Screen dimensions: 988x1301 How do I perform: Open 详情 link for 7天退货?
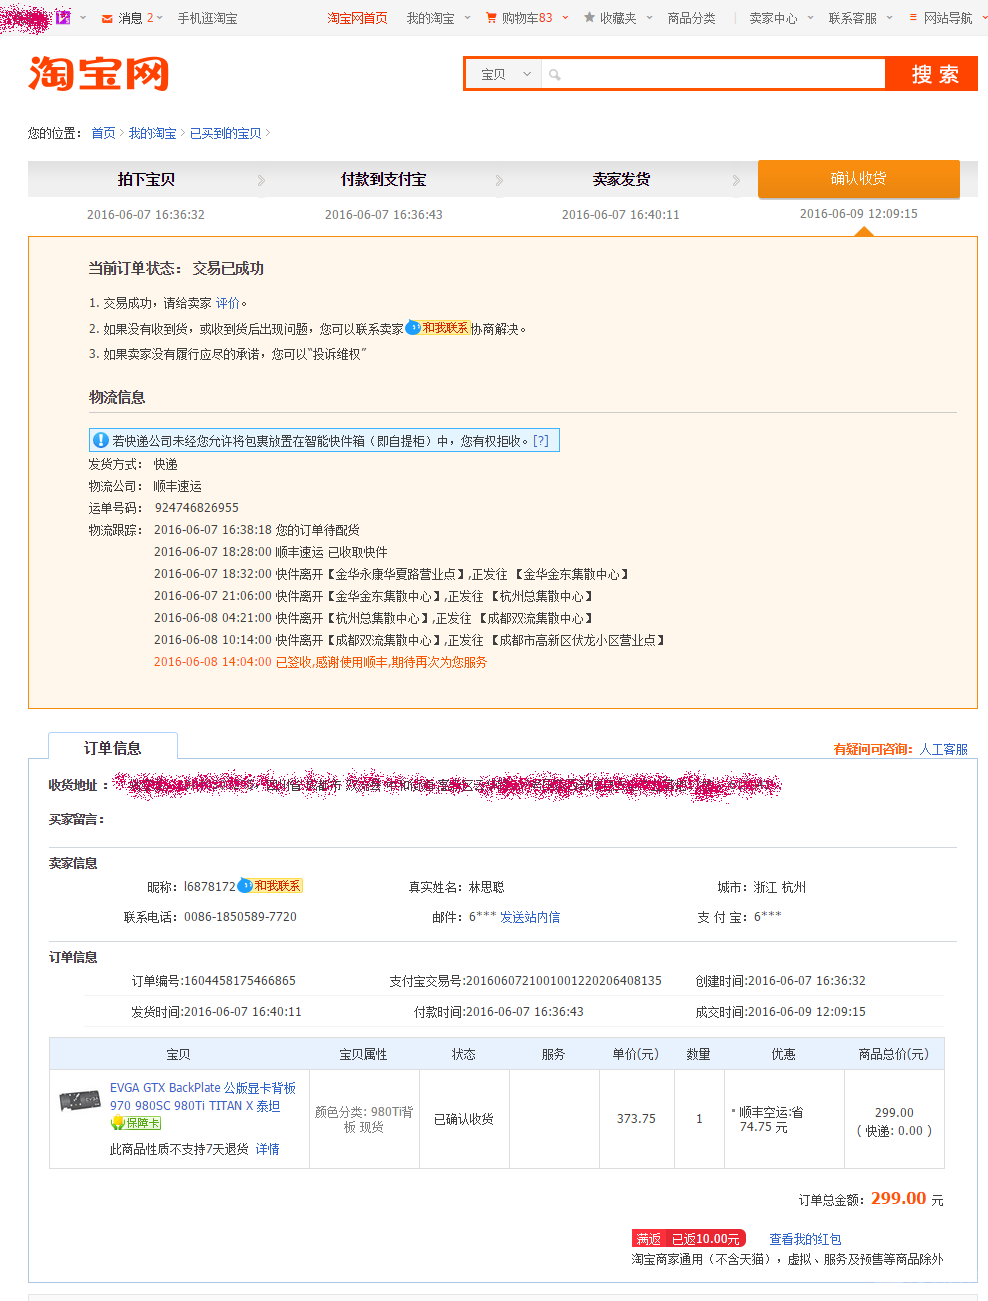(x=268, y=1149)
